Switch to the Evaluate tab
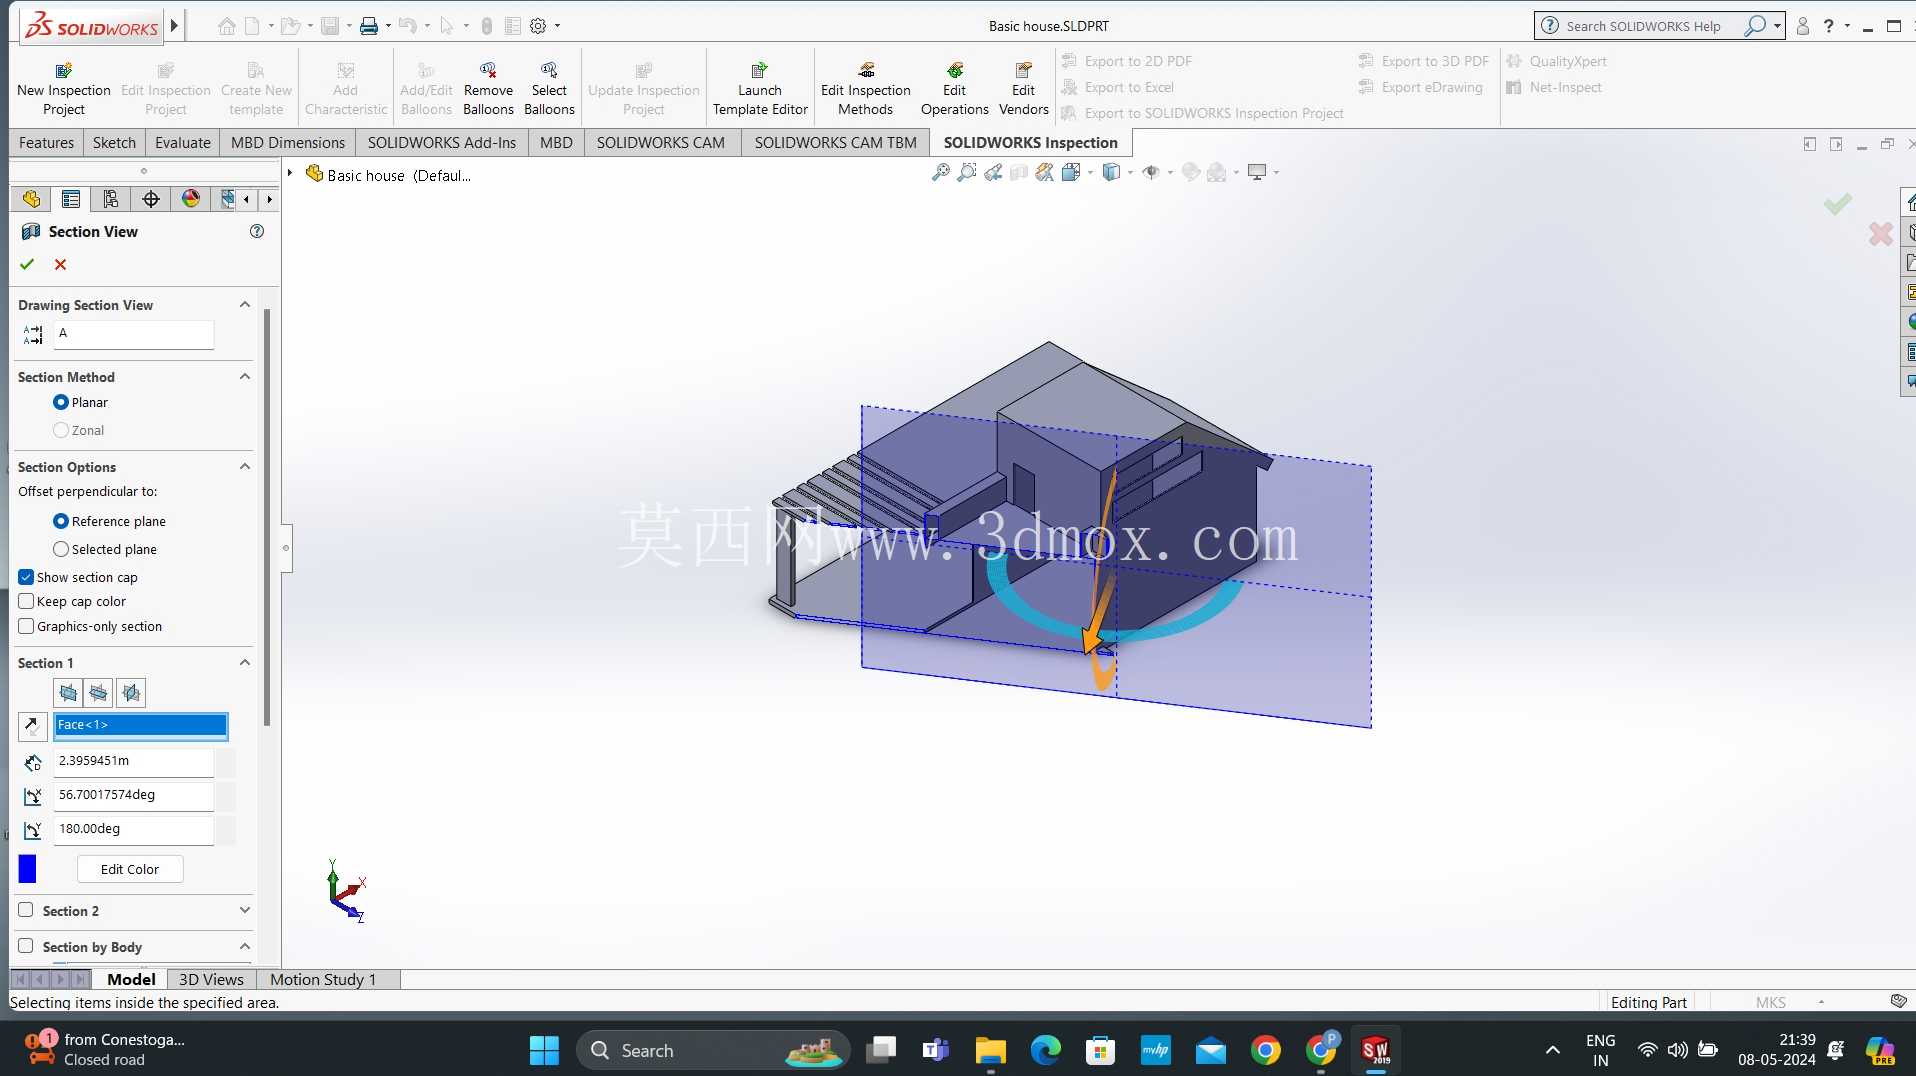The image size is (1916, 1076). click(x=183, y=143)
